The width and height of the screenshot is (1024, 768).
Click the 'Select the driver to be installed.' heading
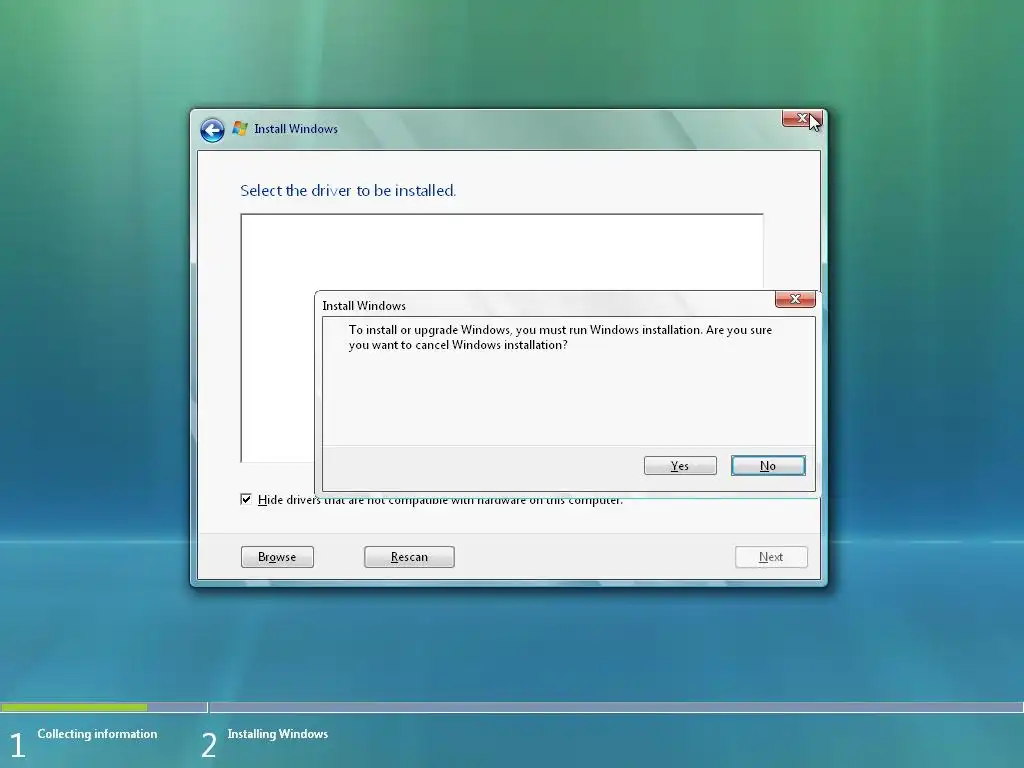pyautogui.click(x=348, y=191)
